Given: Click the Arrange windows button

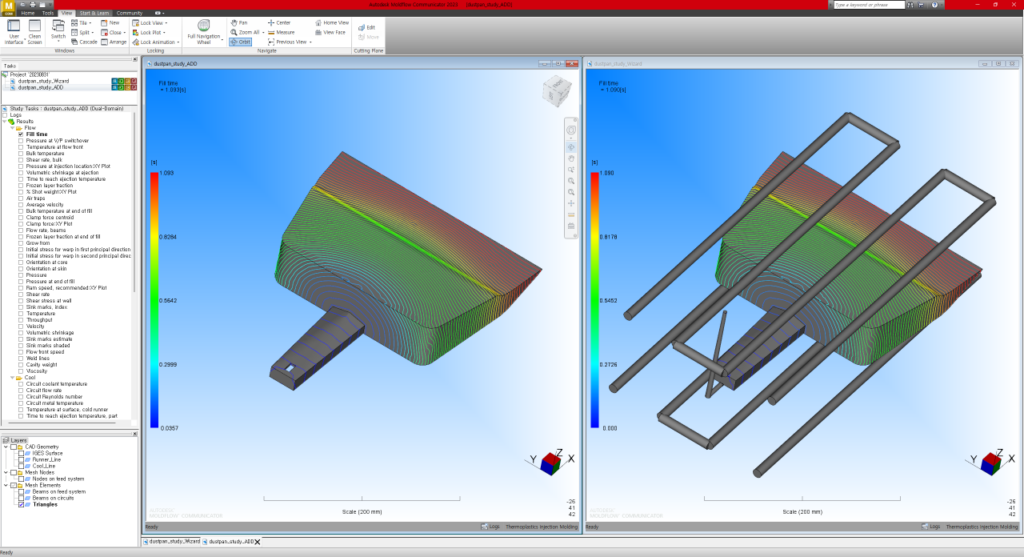Looking at the screenshot, I should (x=114, y=42).
